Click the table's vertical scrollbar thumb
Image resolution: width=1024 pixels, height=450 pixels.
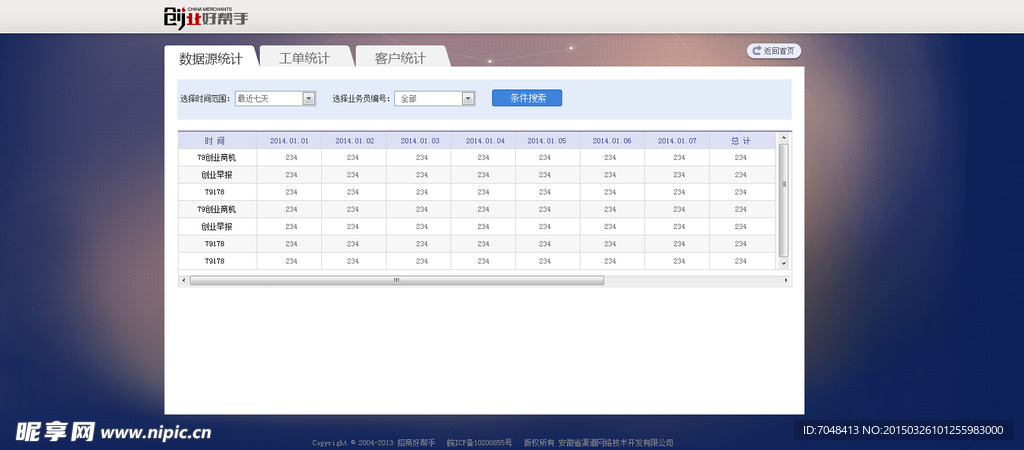[784, 200]
